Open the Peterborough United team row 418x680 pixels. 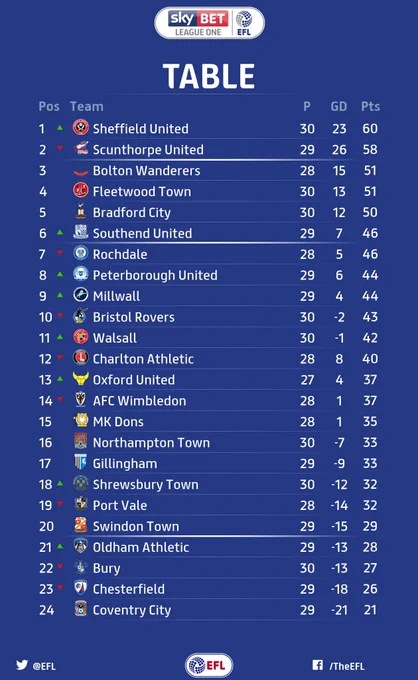209,275
